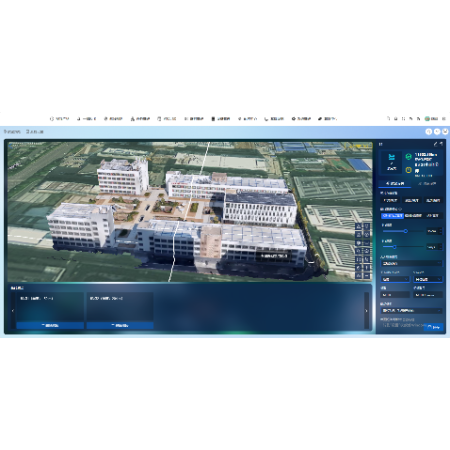Open the first item in top navigation menu
The height and width of the screenshot is (450, 450).
[x=59, y=119]
